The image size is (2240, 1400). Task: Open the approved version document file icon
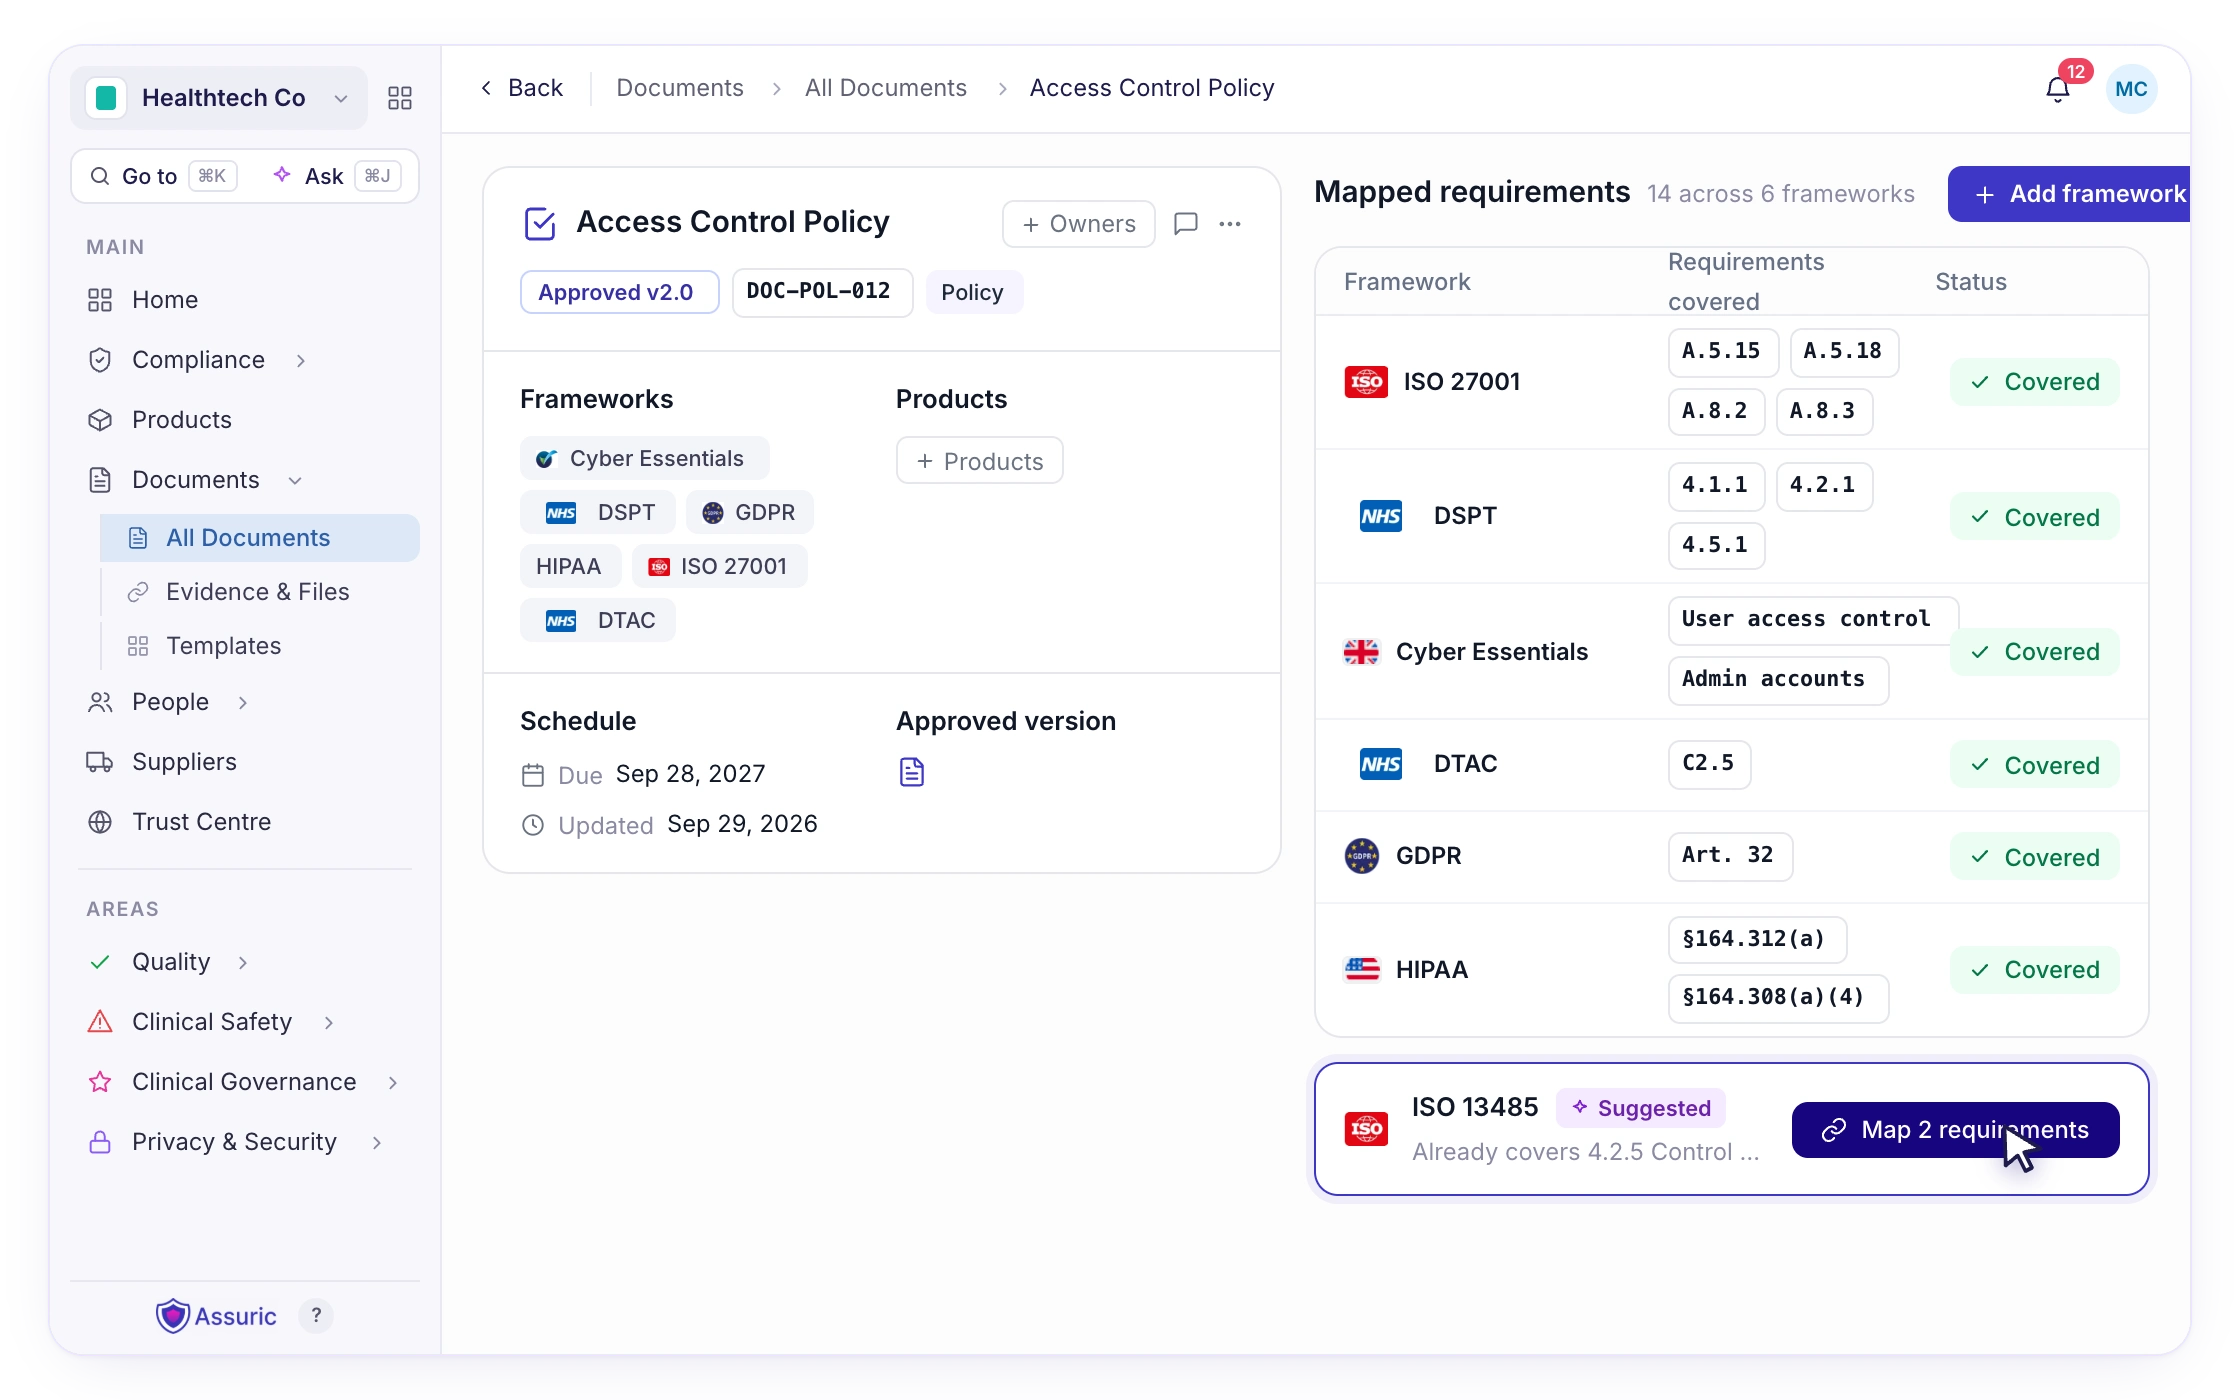(x=912, y=772)
